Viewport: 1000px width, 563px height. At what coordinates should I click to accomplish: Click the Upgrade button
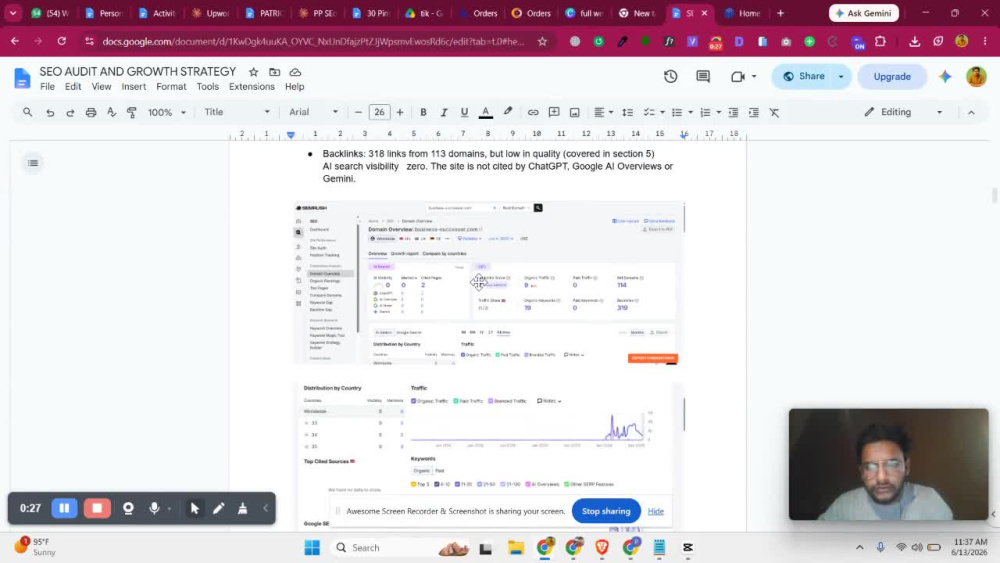click(892, 77)
